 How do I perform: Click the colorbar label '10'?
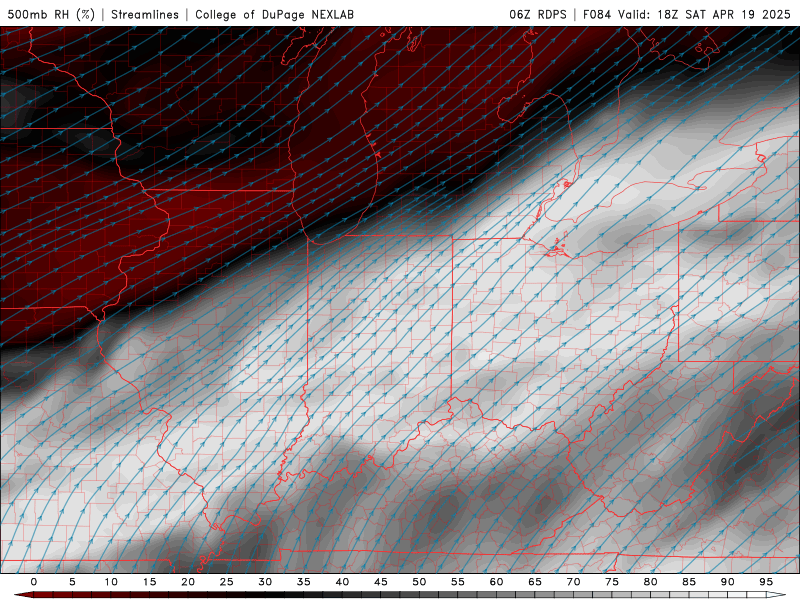coord(111,582)
